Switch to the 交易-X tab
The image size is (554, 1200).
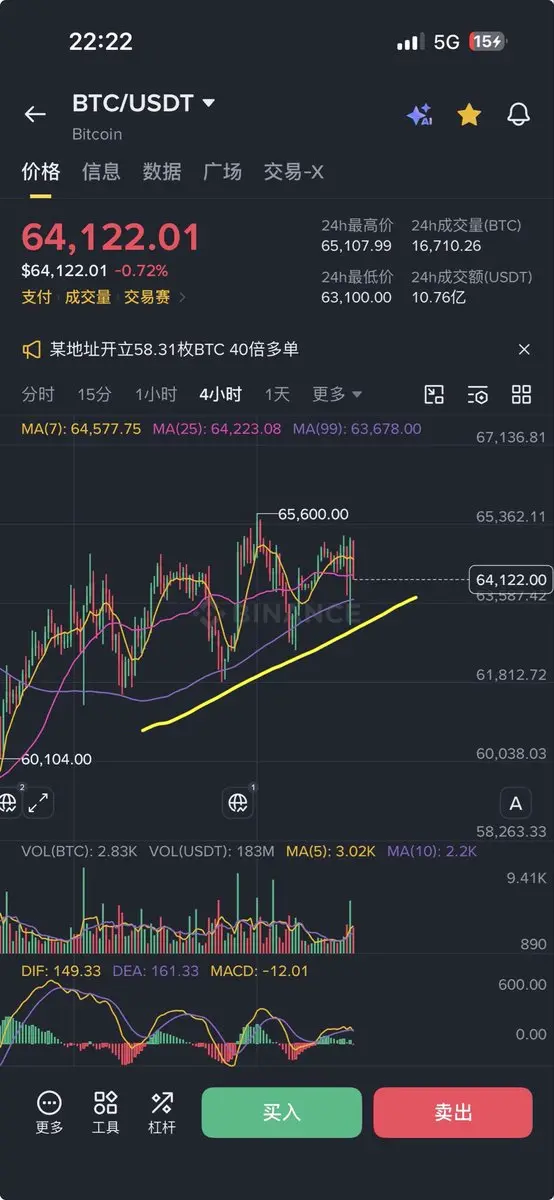coord(293,171)
